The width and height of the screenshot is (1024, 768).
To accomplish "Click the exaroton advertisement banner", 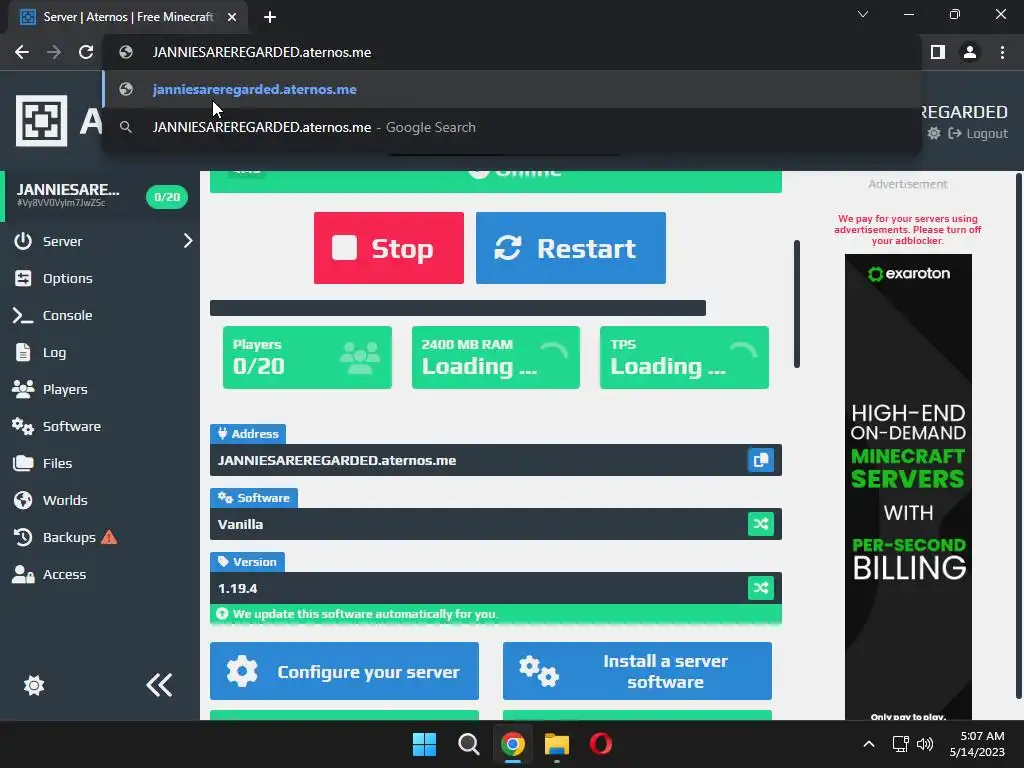I will pyautogui.click(x=908, y=487).
